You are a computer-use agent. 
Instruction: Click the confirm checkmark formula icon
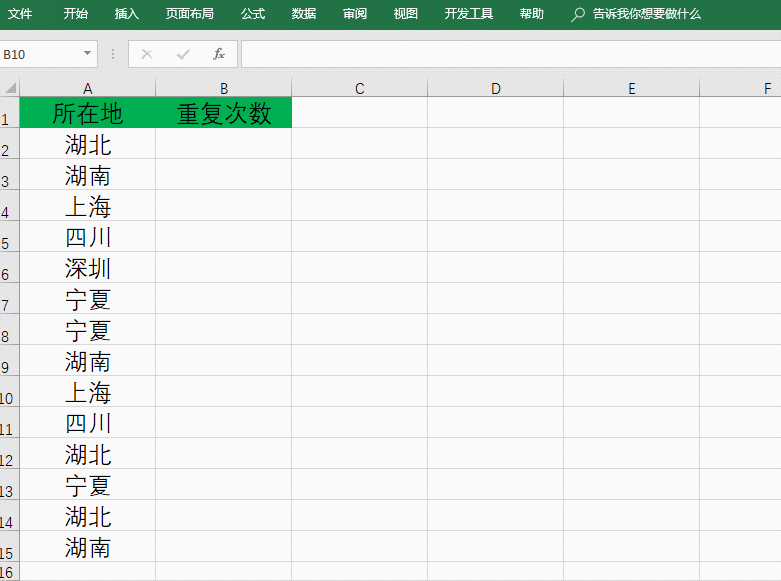183,54
